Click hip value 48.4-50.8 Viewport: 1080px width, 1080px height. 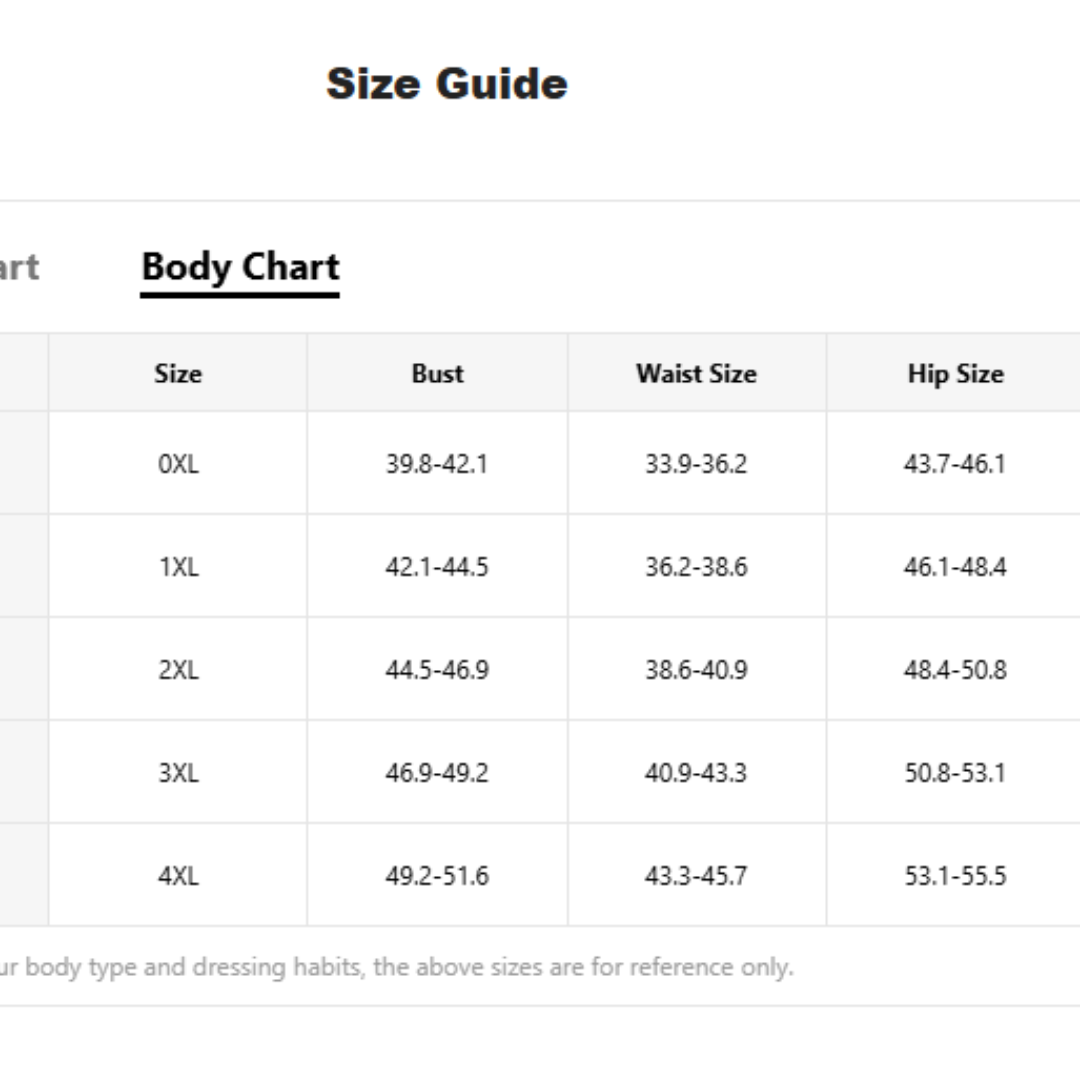(x=955, y=669)
